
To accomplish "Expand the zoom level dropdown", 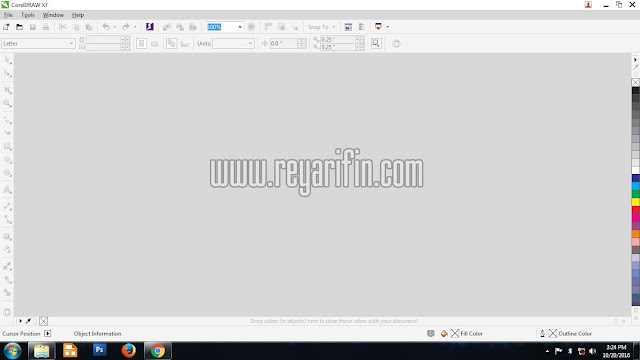I will tap(240, 27).
